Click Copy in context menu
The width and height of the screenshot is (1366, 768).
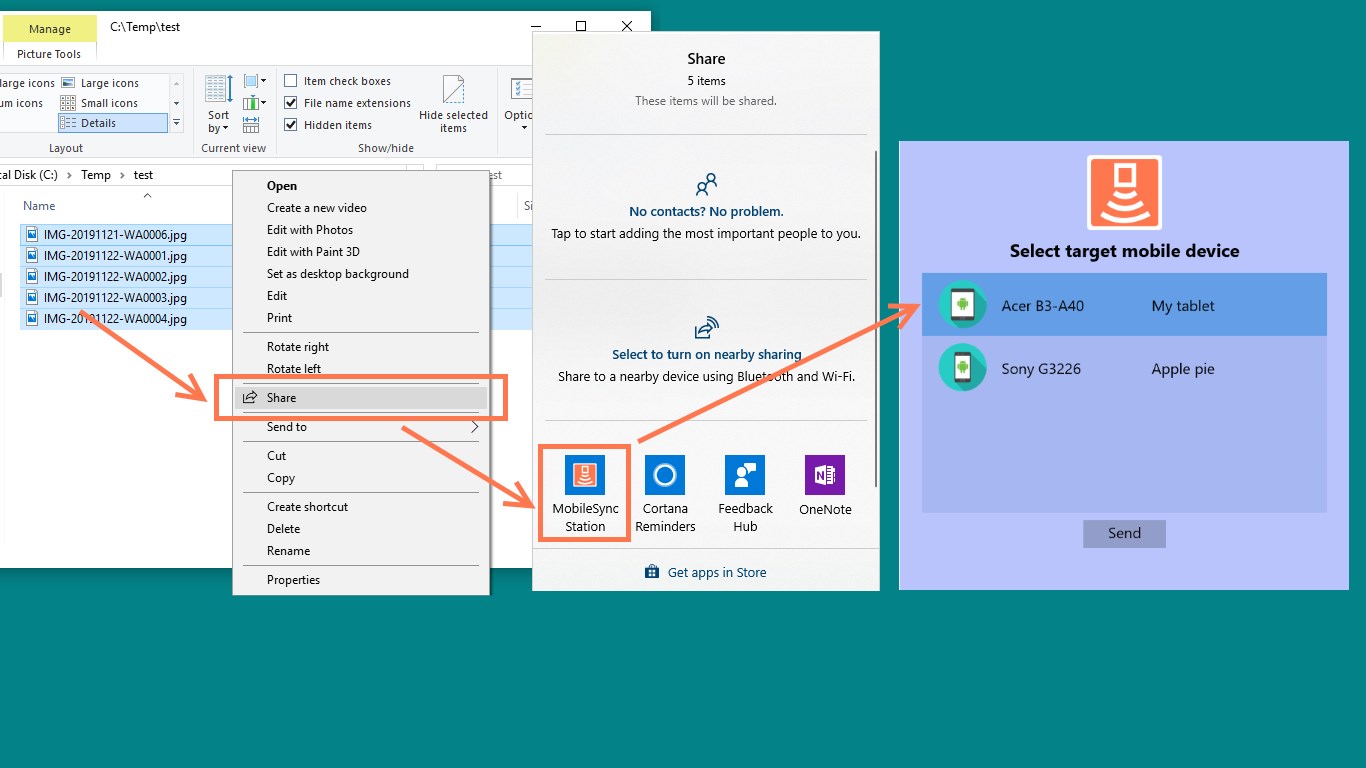coord(281,478)
